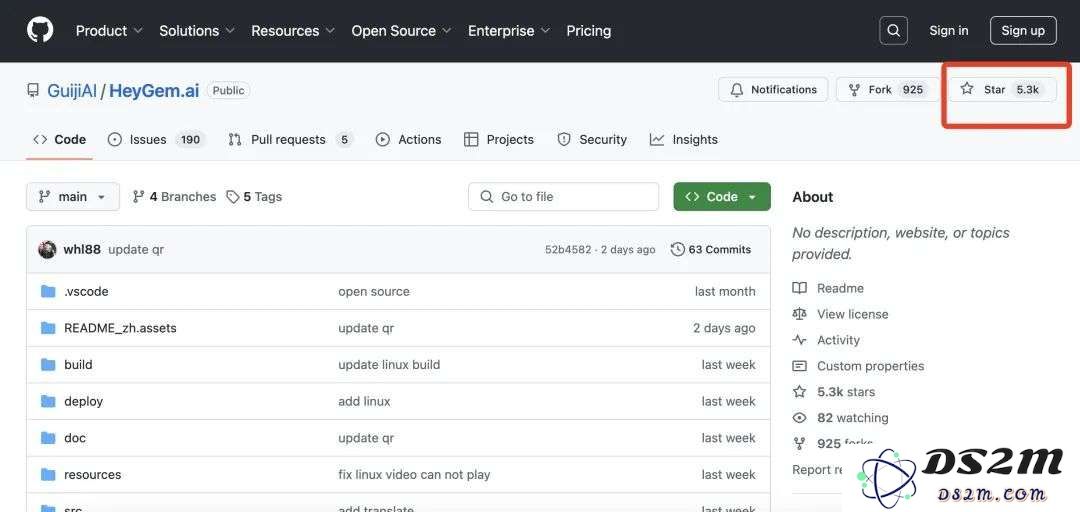Click the star icon beside 5.3k stars
Image resolution: width=1080 pixels, height=512 pixels.
pyautogui.click(x=799, y=391)
